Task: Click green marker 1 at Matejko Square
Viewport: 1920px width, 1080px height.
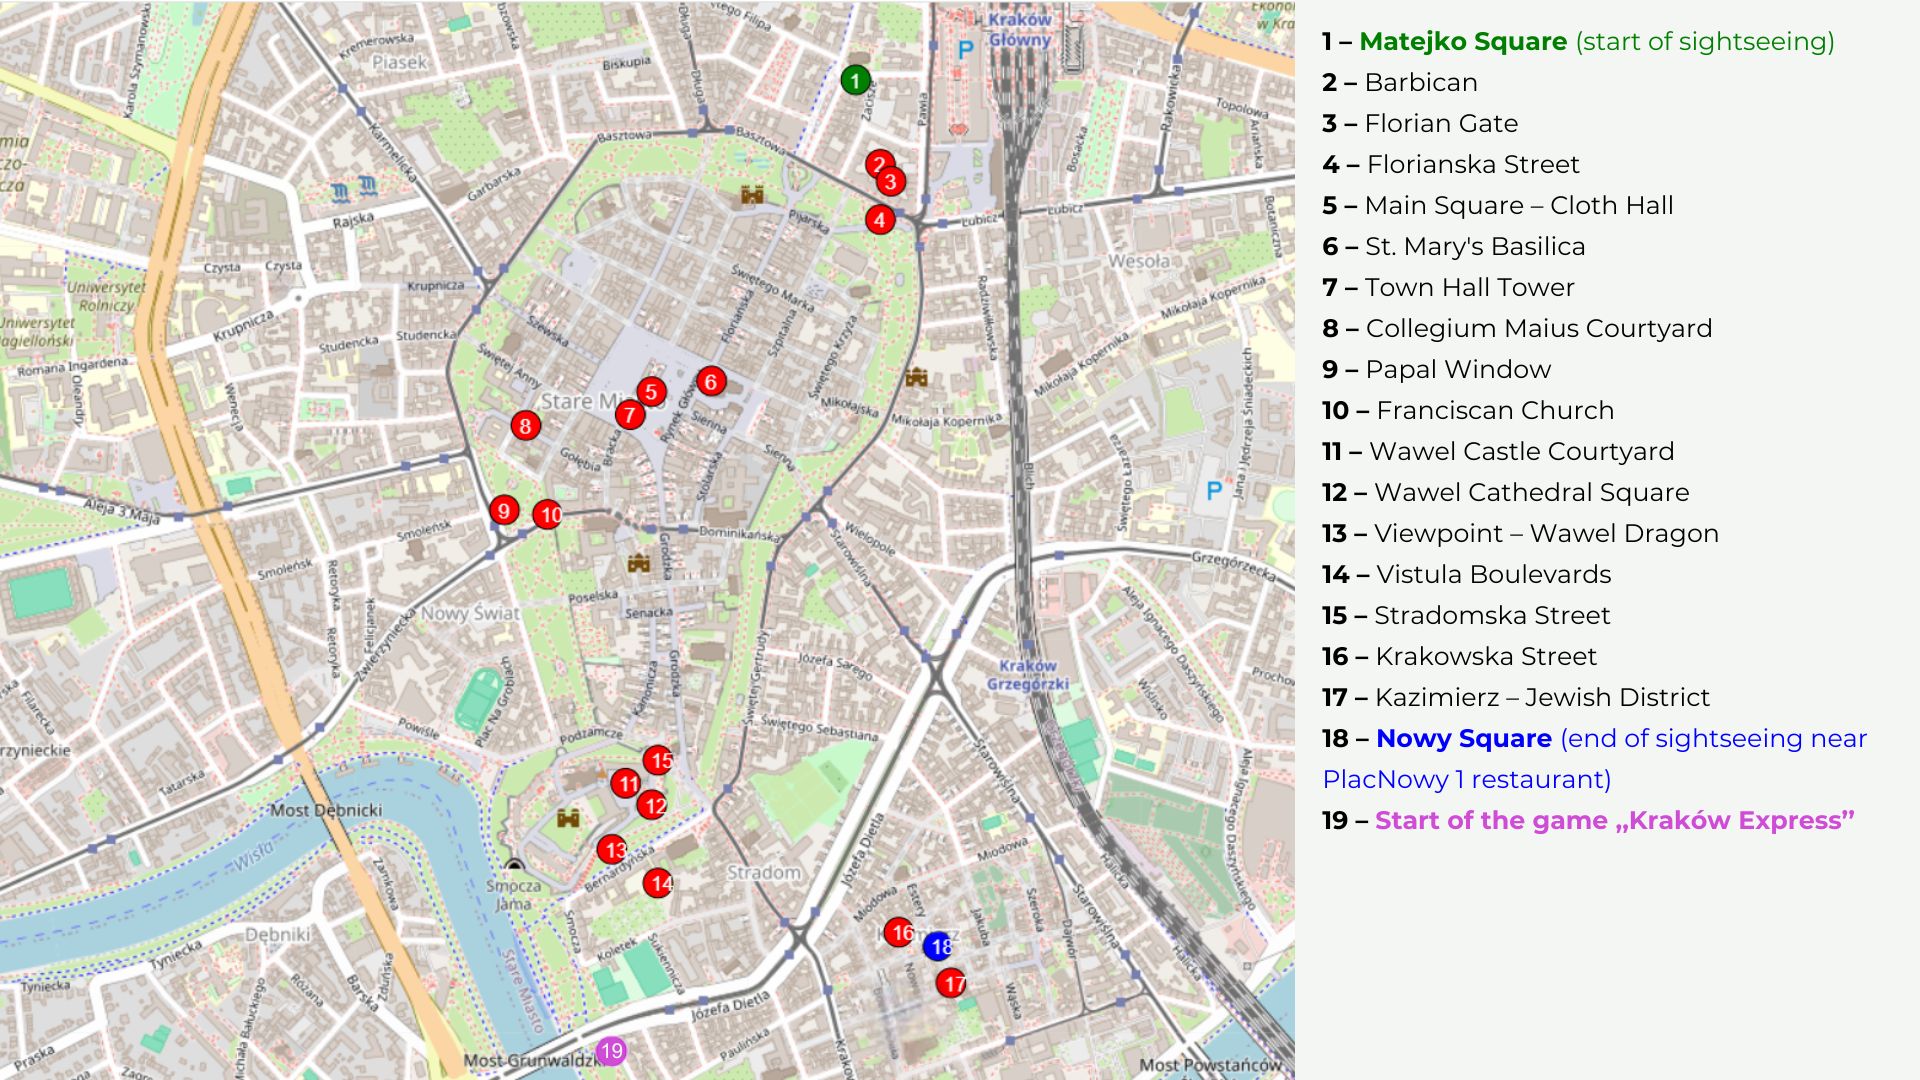Action: pyautogui.click(x=855, y=80)
